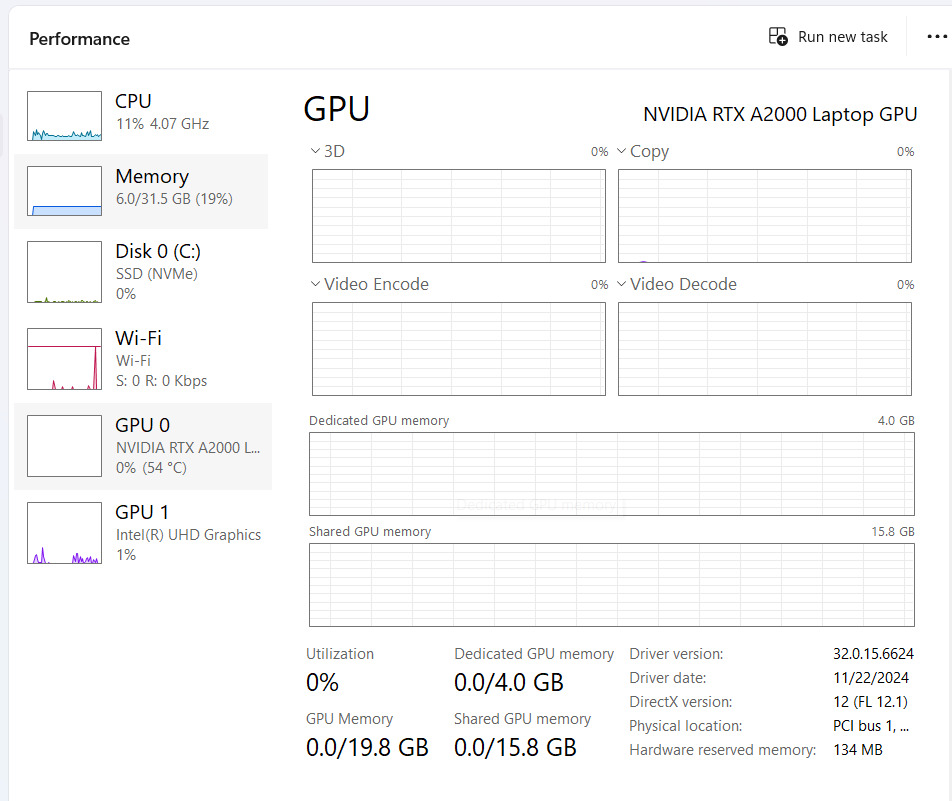Click the Disk 0 (C:) graph thumbnail
The height and width of the screenshot is (801, 952).
click(x=64, y=272)
